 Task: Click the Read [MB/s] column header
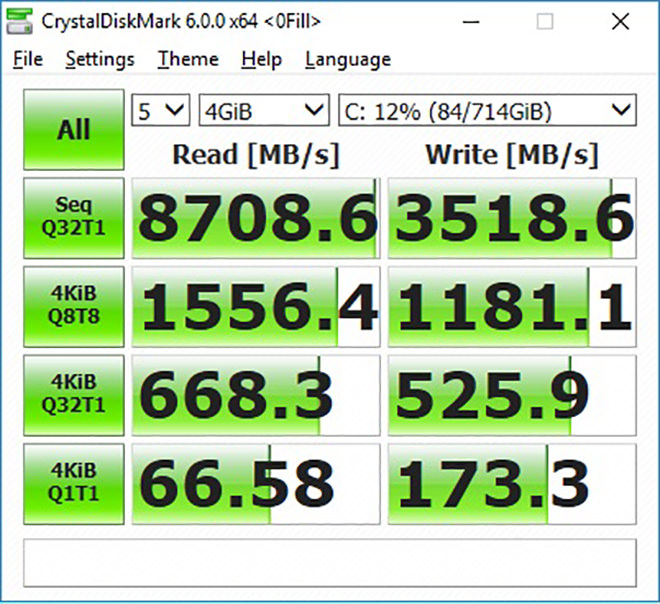click(256, 155)
